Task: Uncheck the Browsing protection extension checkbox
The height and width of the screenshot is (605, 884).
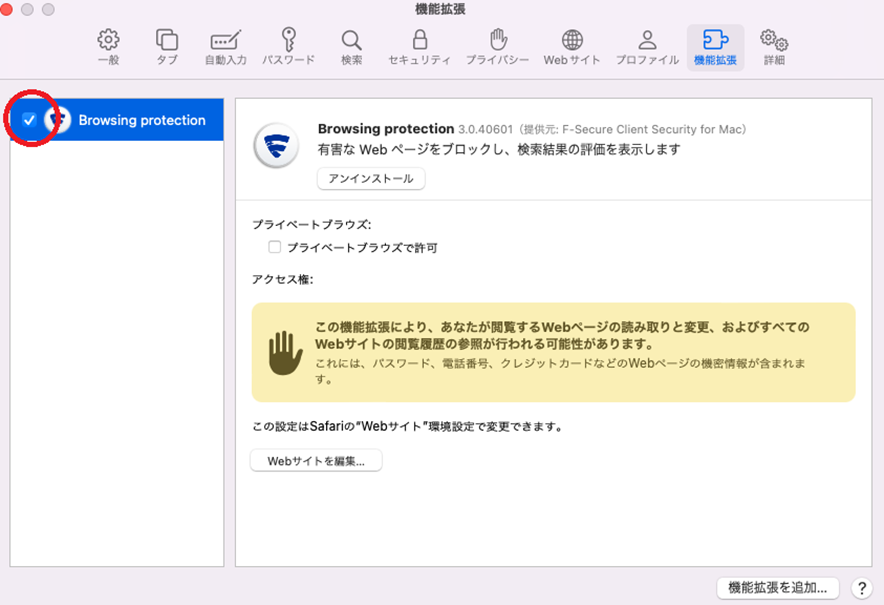Action: [x=29, y=120]
